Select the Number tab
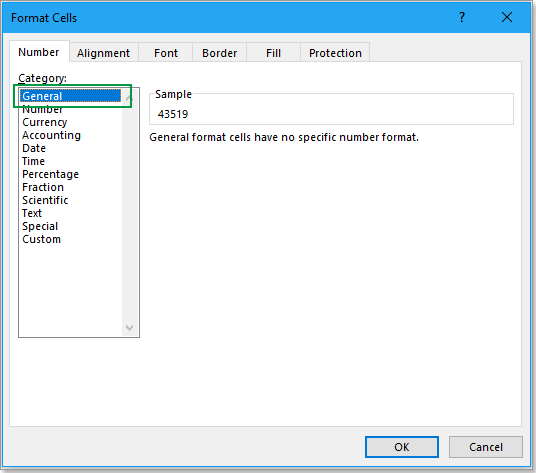Image resolution: width=536 pixels, height=473 pixels. pyautogui.click(x=39, y=52)
